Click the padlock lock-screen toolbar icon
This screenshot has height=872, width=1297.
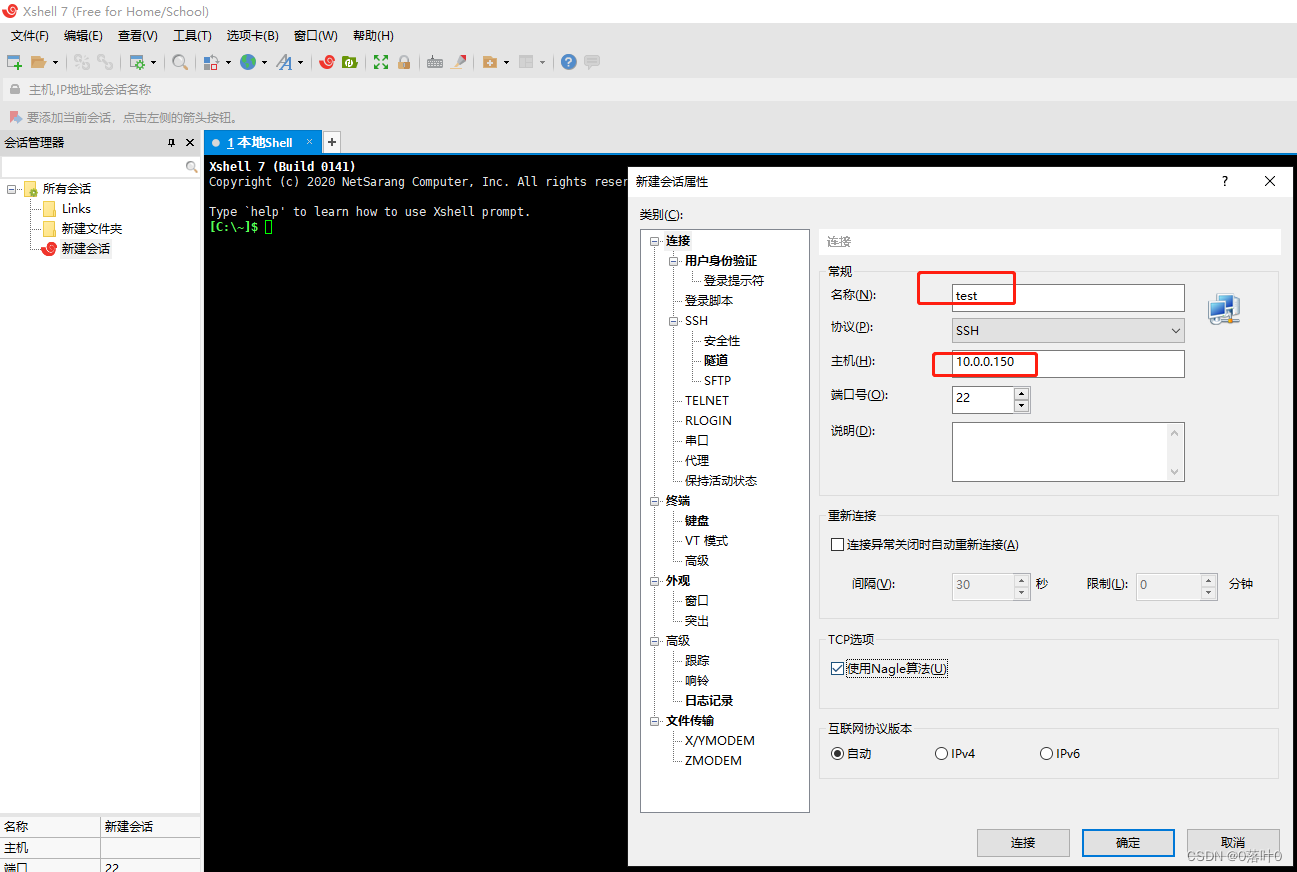pos(404,62)
